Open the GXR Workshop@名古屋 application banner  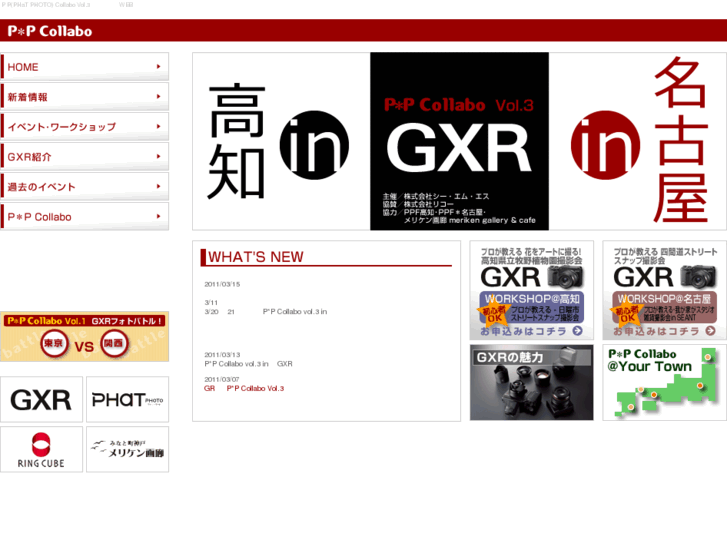[x=664, y=290]
